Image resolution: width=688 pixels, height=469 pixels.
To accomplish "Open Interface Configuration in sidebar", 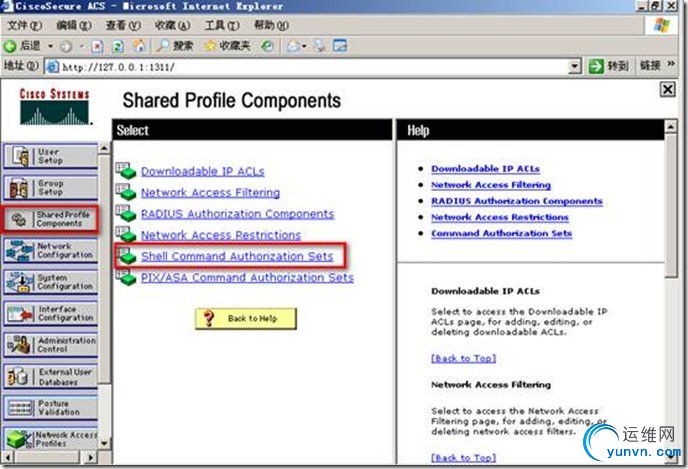I will tap(50, 313).
